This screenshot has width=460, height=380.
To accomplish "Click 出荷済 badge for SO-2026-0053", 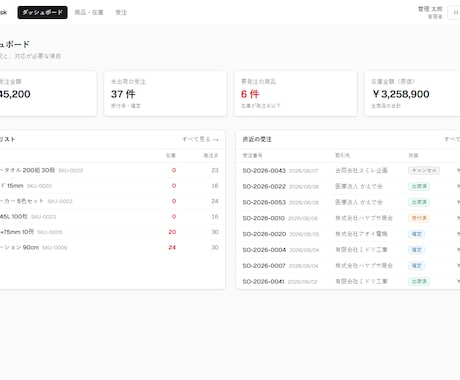I will coord(419,202).
